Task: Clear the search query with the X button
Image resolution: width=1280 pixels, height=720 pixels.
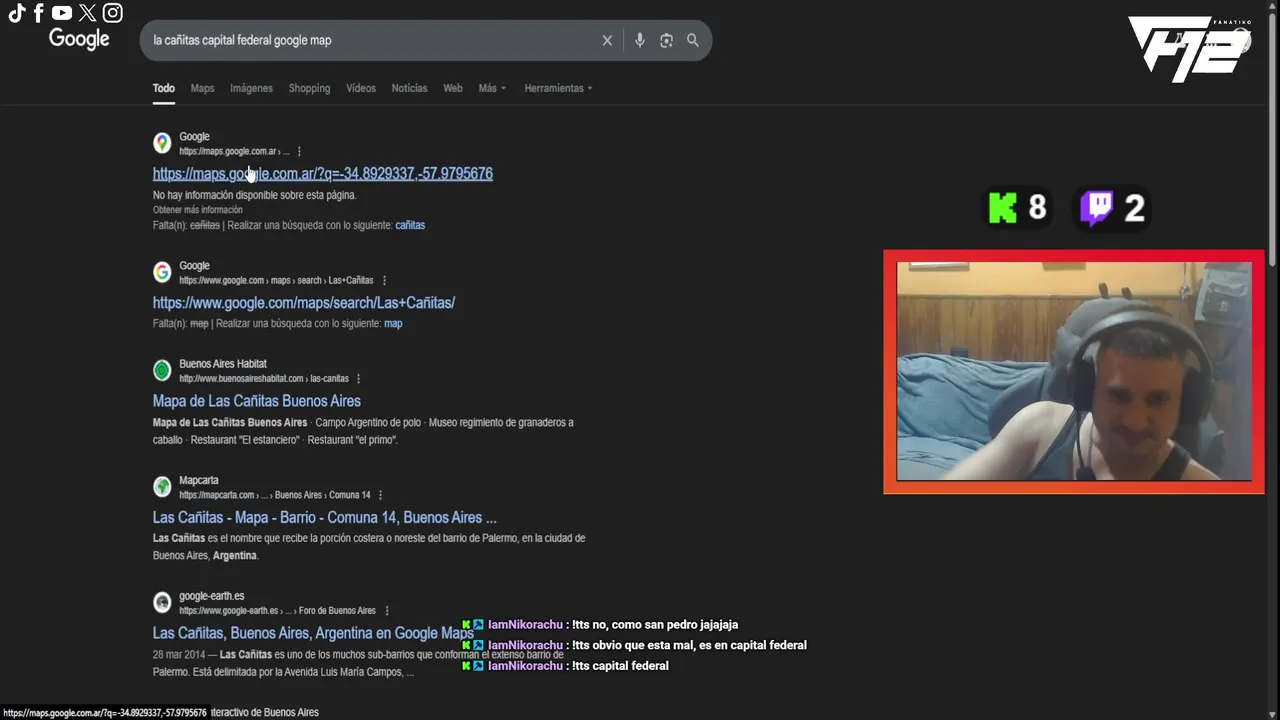Action: pyautogui.click(x=607, y=40)
